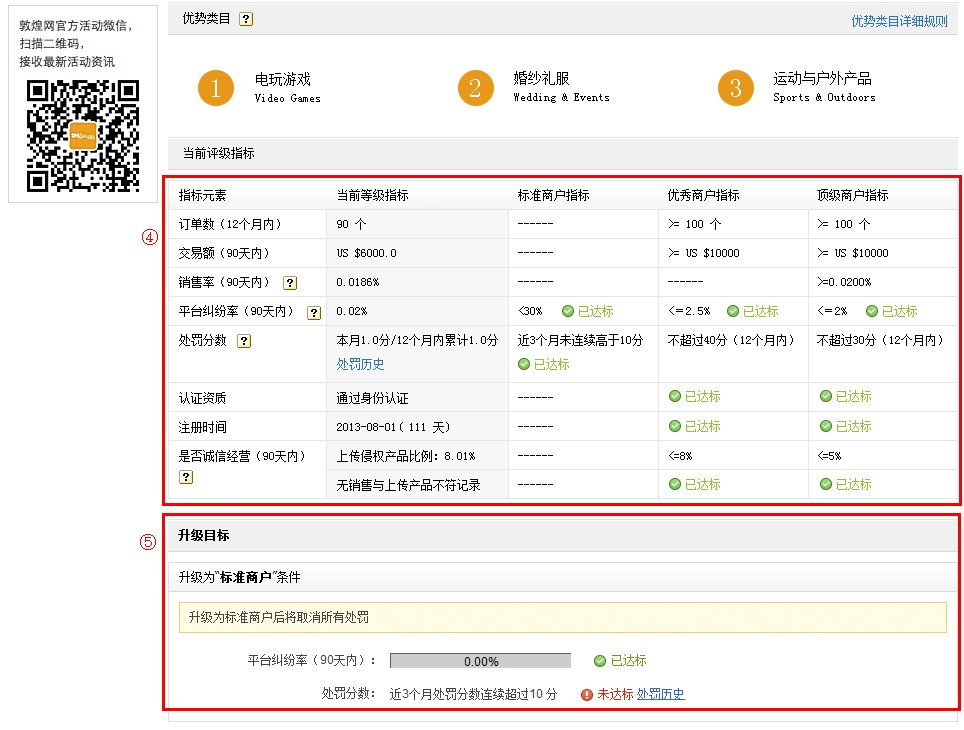Click the 已达标 badge for 认证资质 顶级商户指标
Screen dimensions: 964x730
[x=847, y=396]
